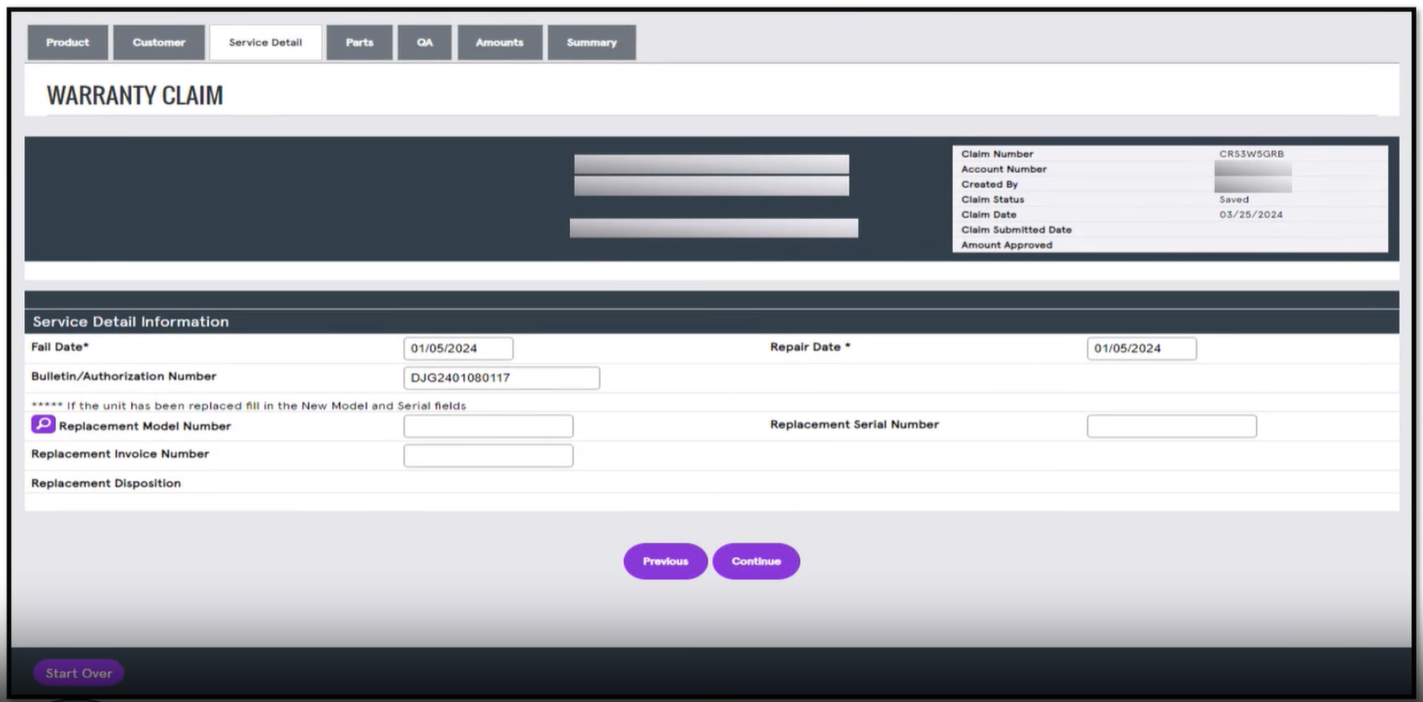Stay on the Service Detail tab
The height and width of the screenshot is (702, 1423).
(x=265, y=42)
